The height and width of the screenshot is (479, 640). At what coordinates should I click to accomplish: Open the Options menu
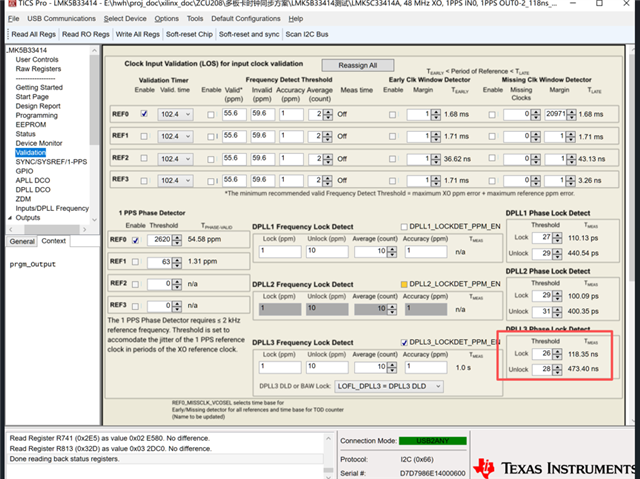[167, 19]
